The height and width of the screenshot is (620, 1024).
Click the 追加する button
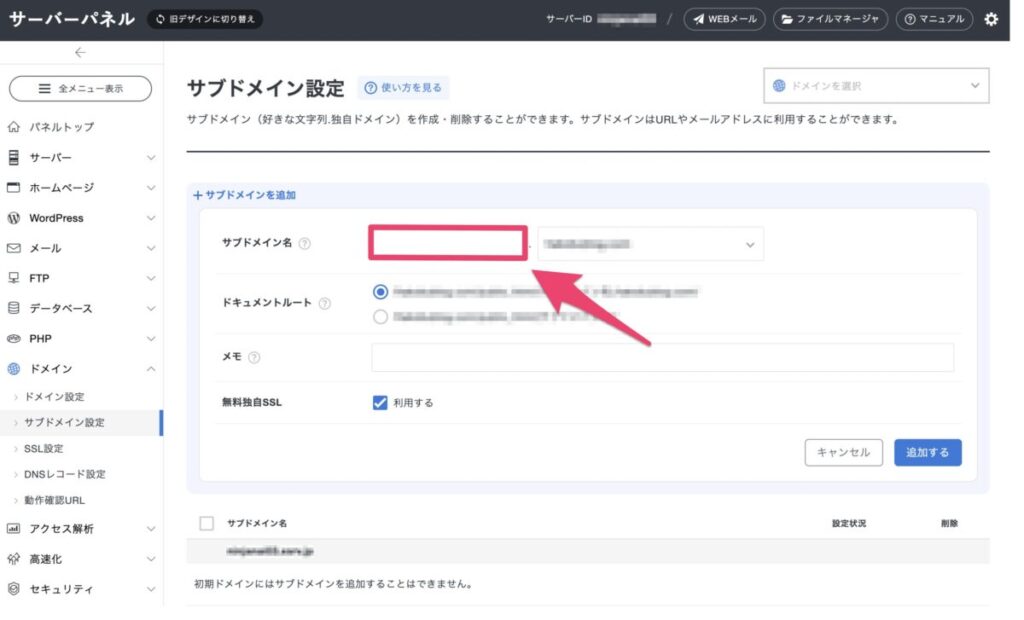927,453
